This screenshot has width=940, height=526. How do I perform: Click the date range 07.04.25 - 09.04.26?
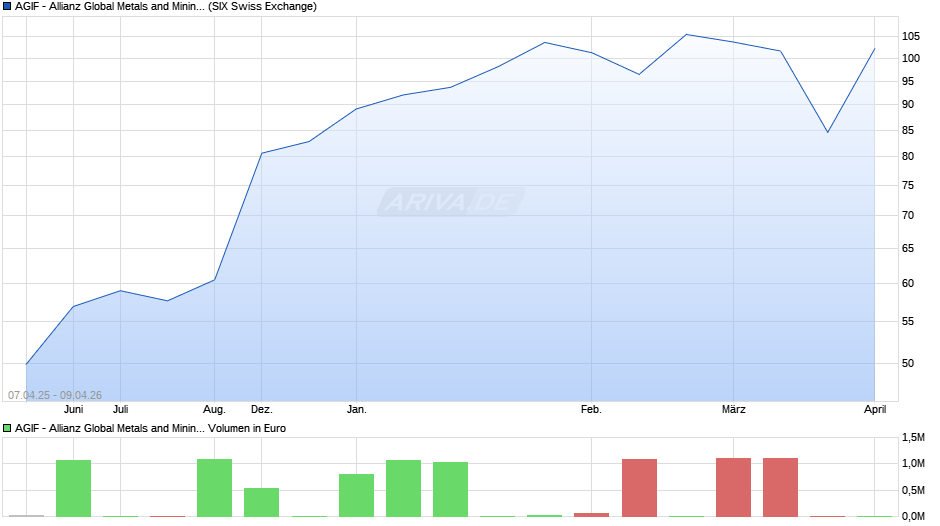(x=55, y=395)
